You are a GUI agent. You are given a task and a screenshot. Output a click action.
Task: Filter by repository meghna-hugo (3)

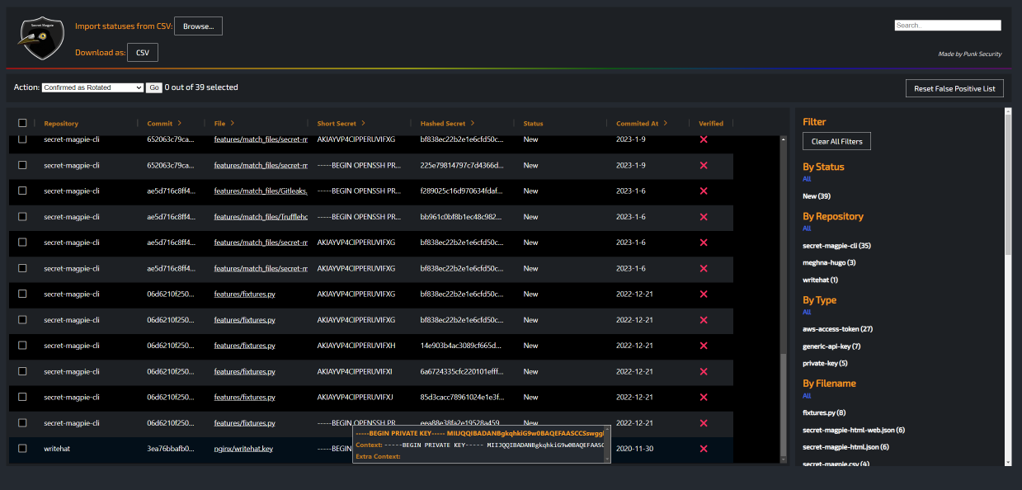pyautogui.click(x=829, y=263)
